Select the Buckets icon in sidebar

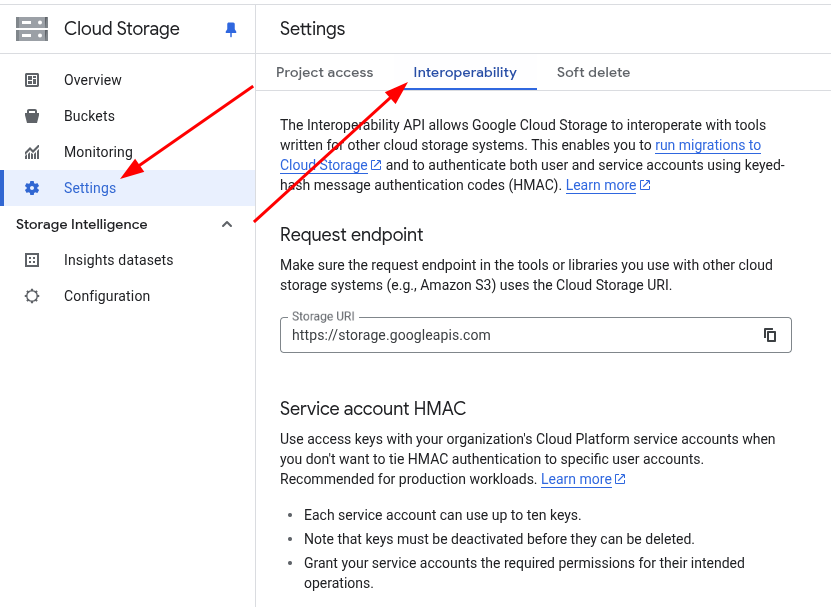[31, 115]
